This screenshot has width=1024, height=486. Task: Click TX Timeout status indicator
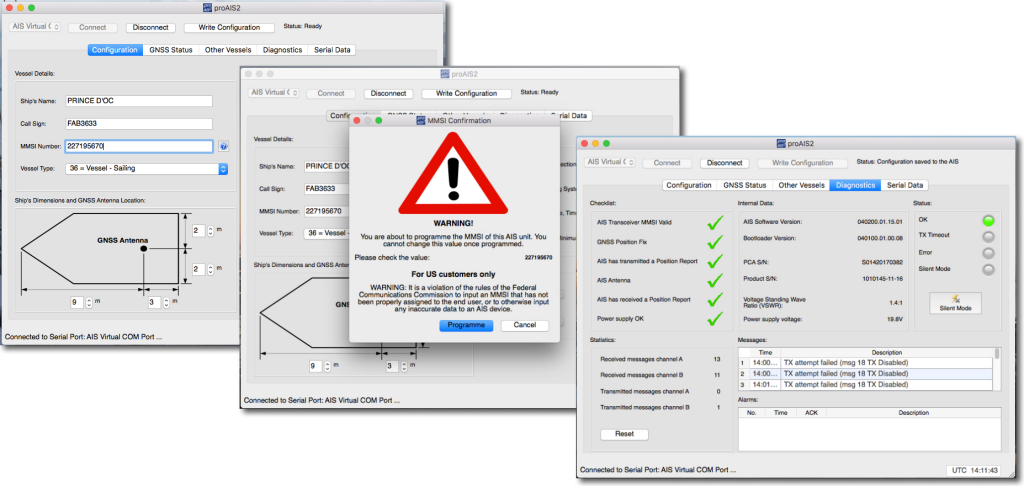coord(989,236)
